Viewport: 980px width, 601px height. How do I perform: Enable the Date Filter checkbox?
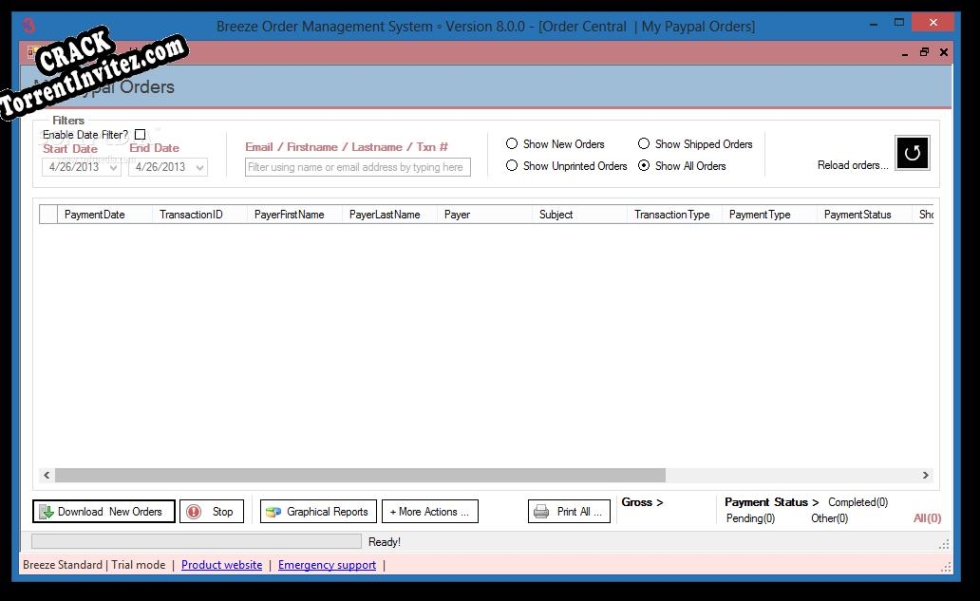pyautogui.click(x=139, y=134)
